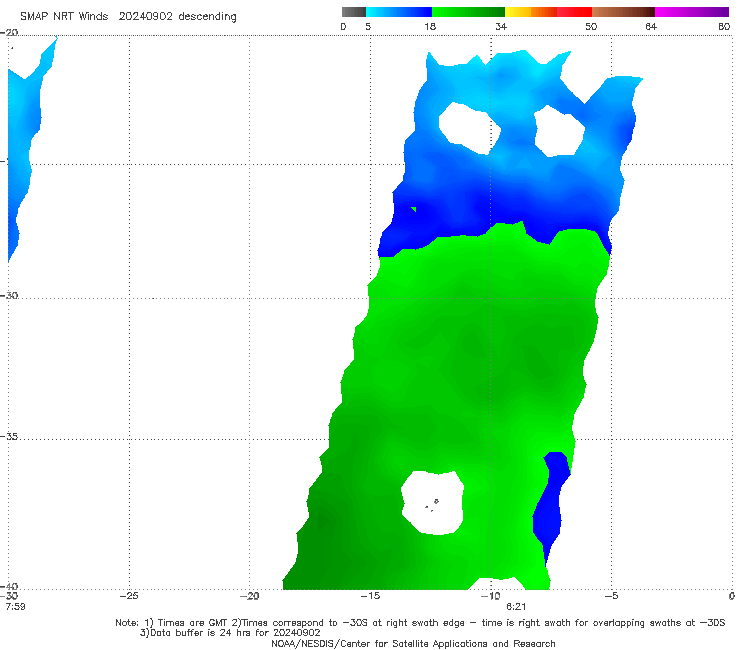Viewport: 740px width, 650px height.
Task: Click the note "3)Data buffer is 24 hrs"
Action: tap(230, 633)
